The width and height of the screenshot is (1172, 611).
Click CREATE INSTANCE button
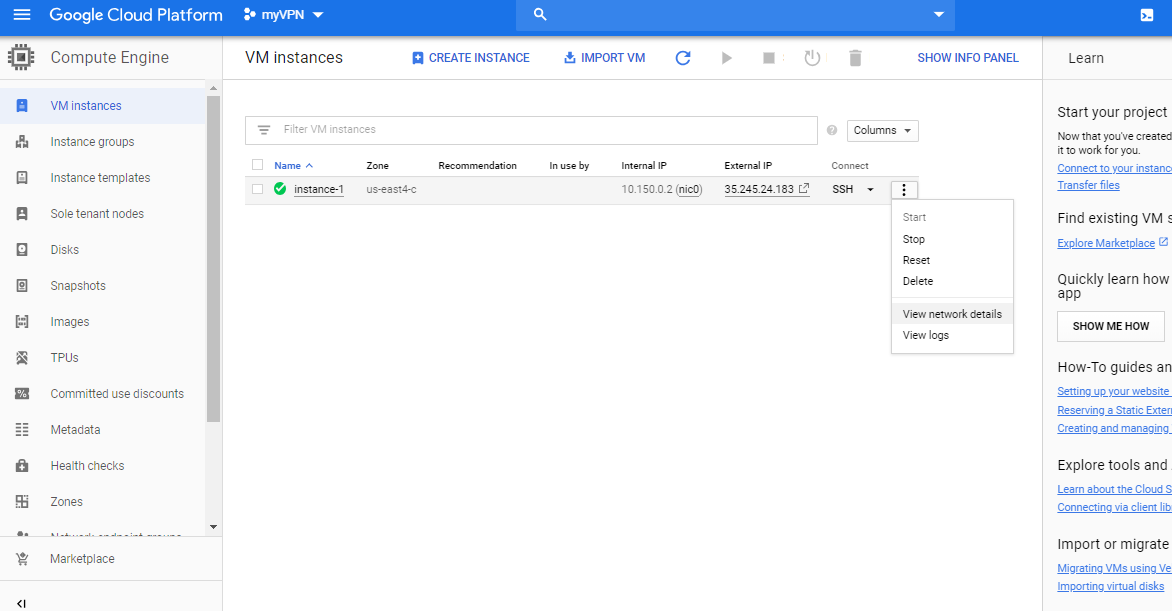471,58
